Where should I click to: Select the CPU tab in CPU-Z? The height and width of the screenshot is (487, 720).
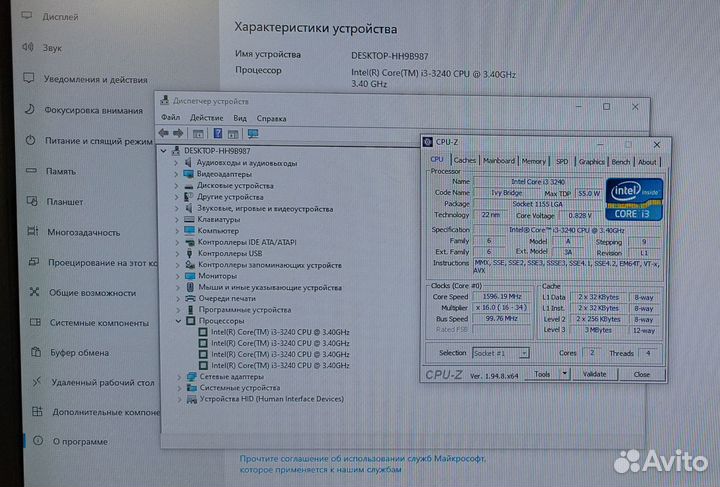point(437,159)
